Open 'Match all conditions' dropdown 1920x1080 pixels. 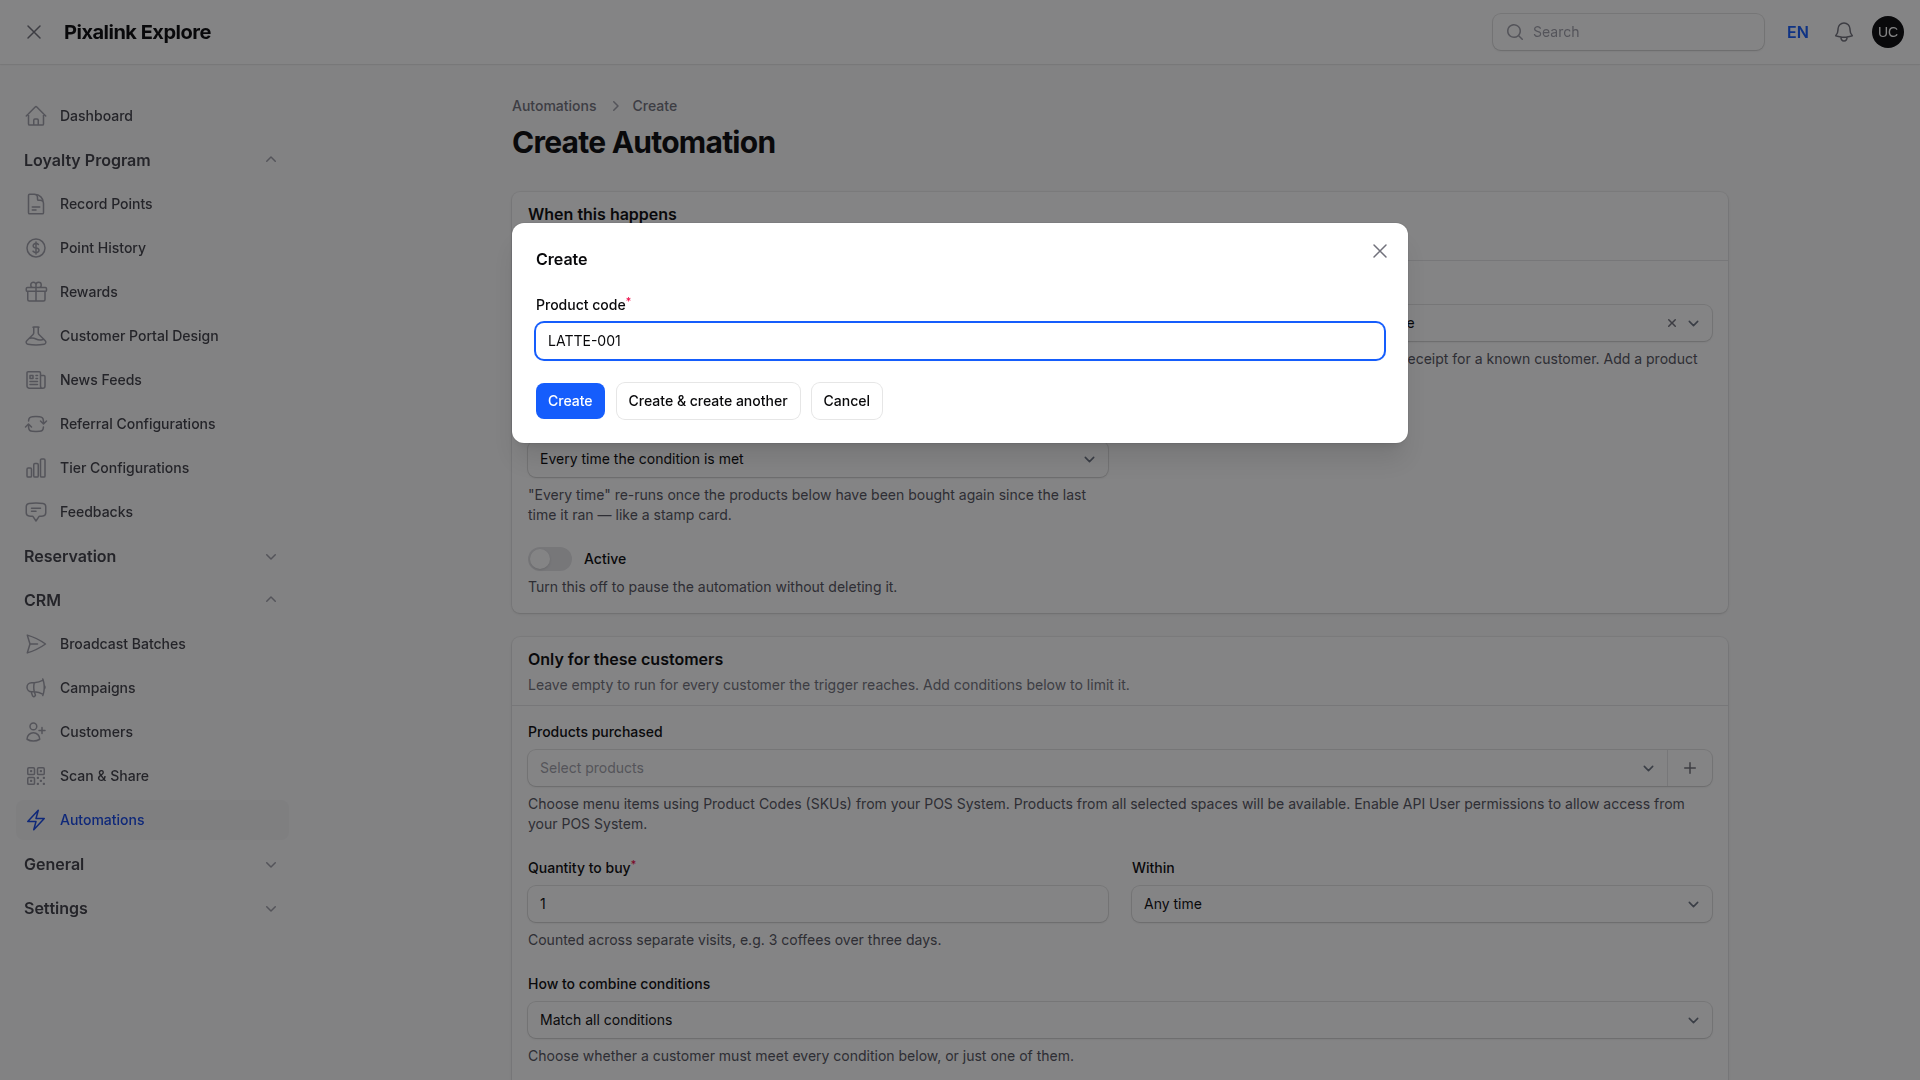click(1120, 1020)
